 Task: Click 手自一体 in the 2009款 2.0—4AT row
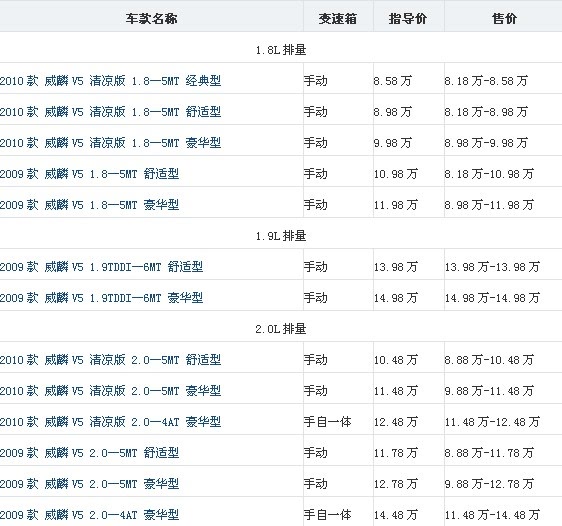tap(328, 515)
